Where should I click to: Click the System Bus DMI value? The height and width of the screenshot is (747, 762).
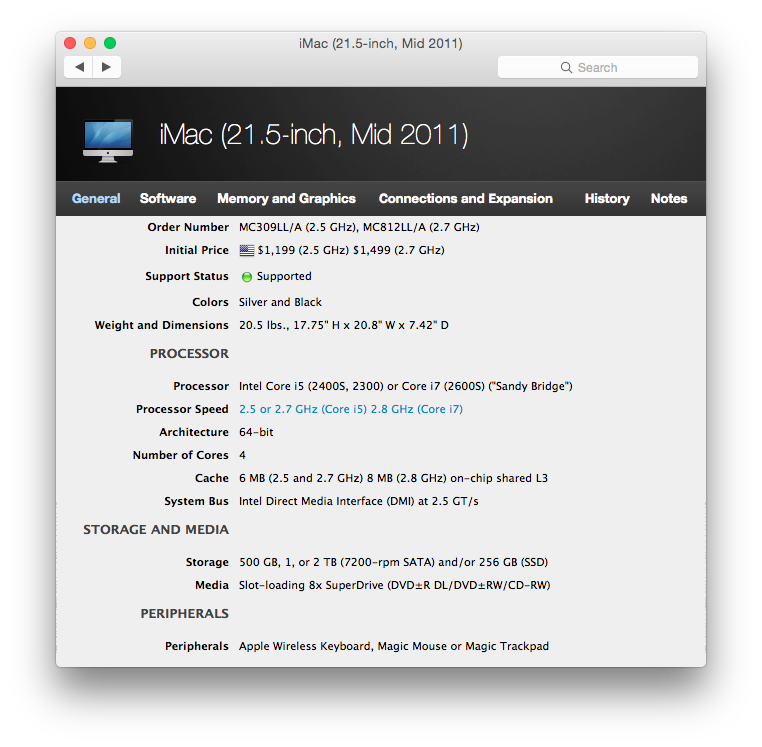point(359,501)
